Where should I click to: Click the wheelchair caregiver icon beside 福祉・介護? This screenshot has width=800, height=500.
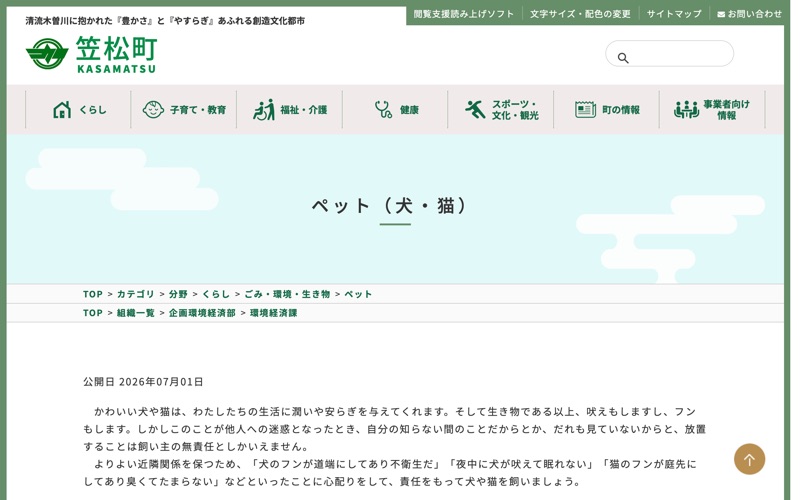coord(264,110)
